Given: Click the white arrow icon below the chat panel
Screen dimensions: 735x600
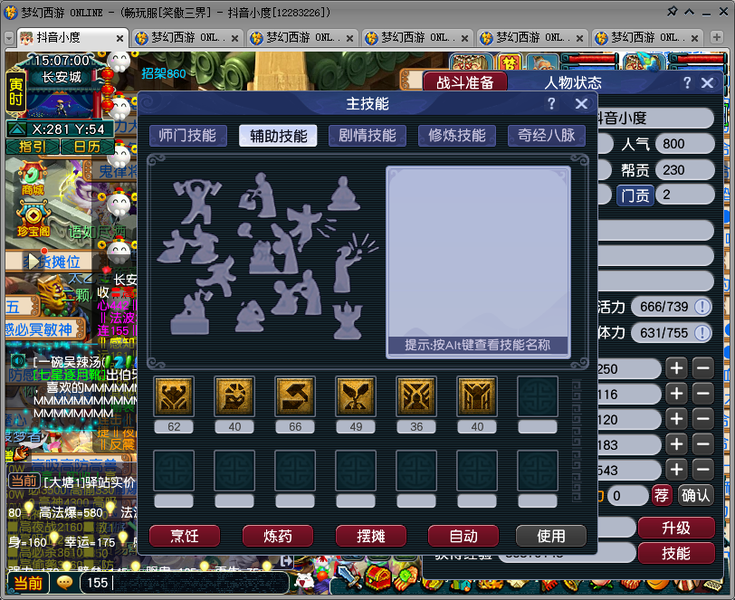Looking at the screenshot, I should pos(286,561).
